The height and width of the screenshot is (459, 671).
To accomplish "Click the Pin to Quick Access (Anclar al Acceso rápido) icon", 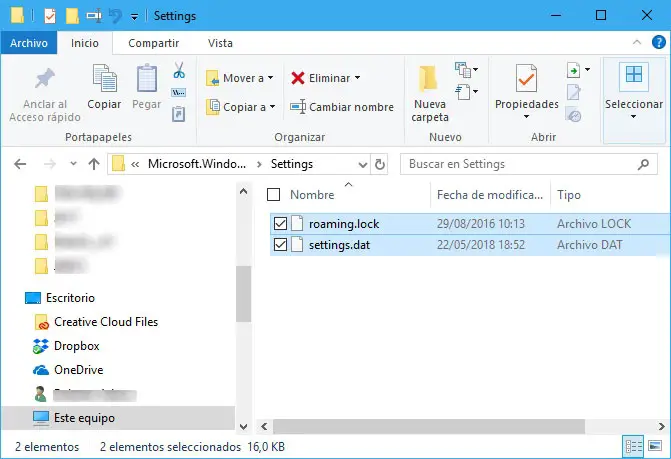I will click(45, 78).
